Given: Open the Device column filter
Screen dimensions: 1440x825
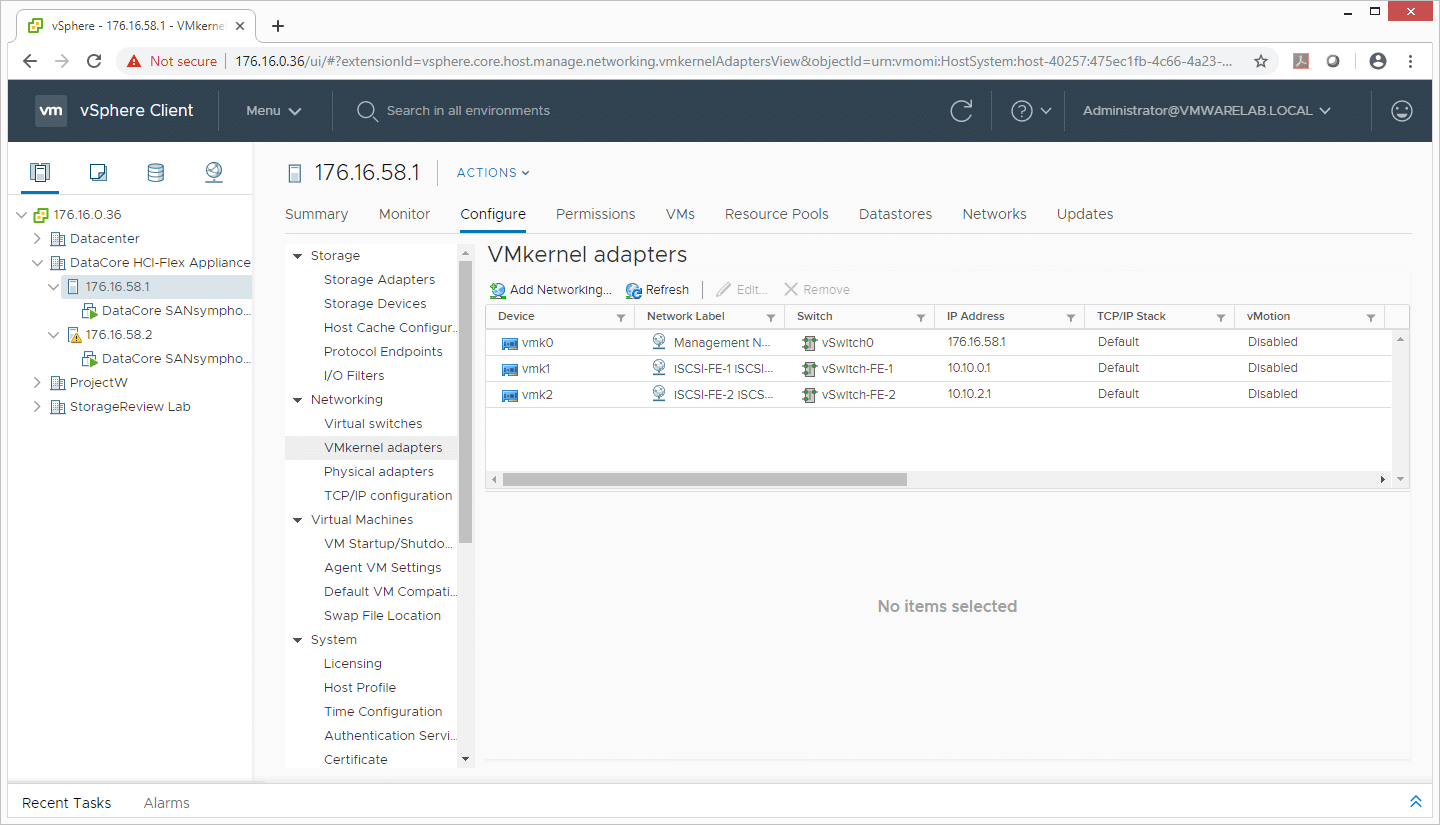Looking at the screenshot, I should (x=621, y=317).
